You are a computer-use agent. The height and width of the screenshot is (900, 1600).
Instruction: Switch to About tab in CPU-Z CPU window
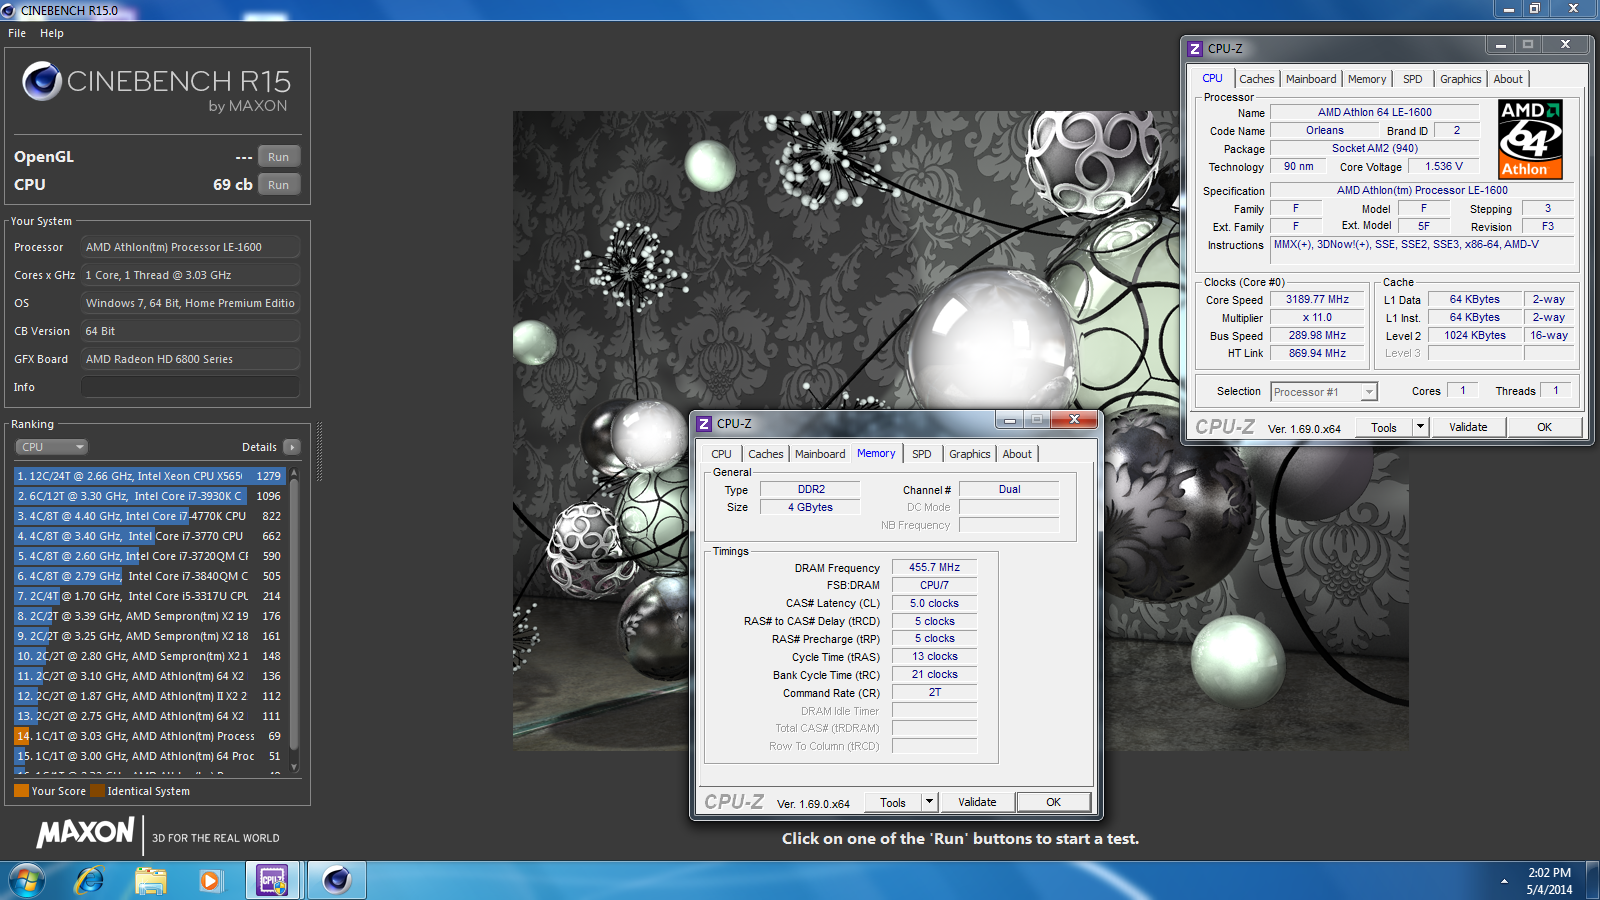pos(1508,79)
